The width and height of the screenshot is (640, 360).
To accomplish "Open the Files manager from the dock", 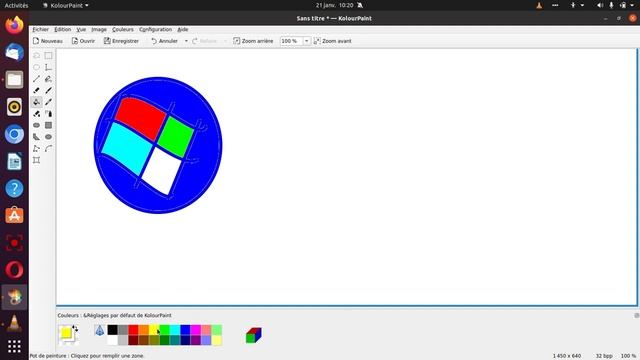I will pos(14,80).
